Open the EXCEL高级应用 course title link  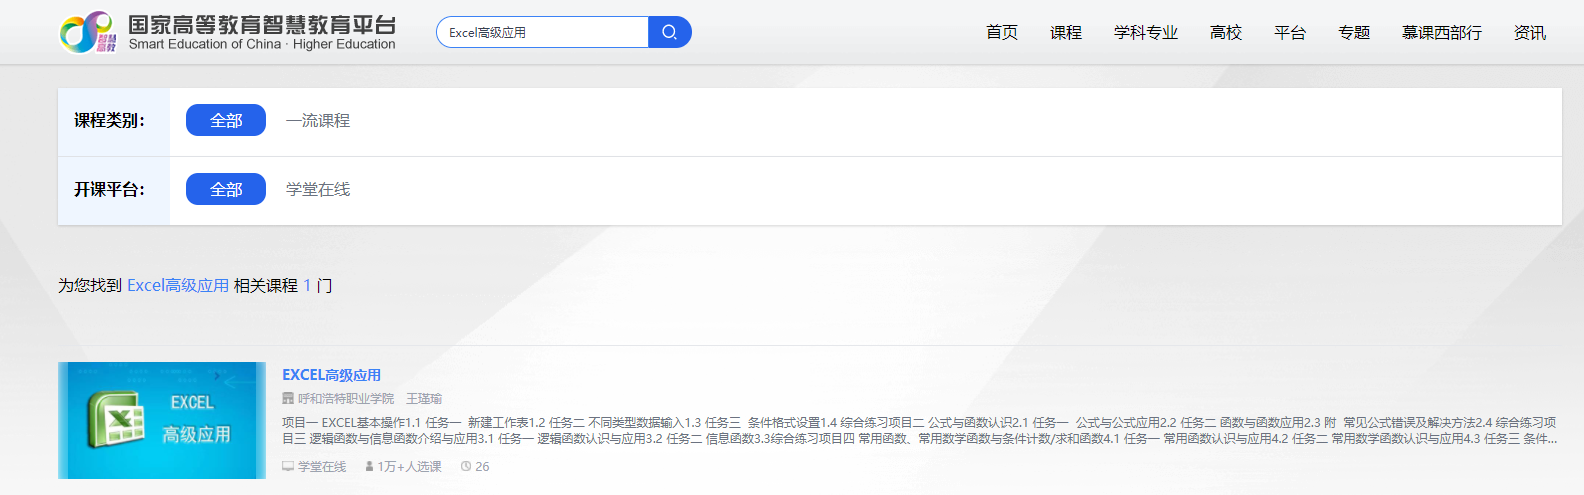331,375
